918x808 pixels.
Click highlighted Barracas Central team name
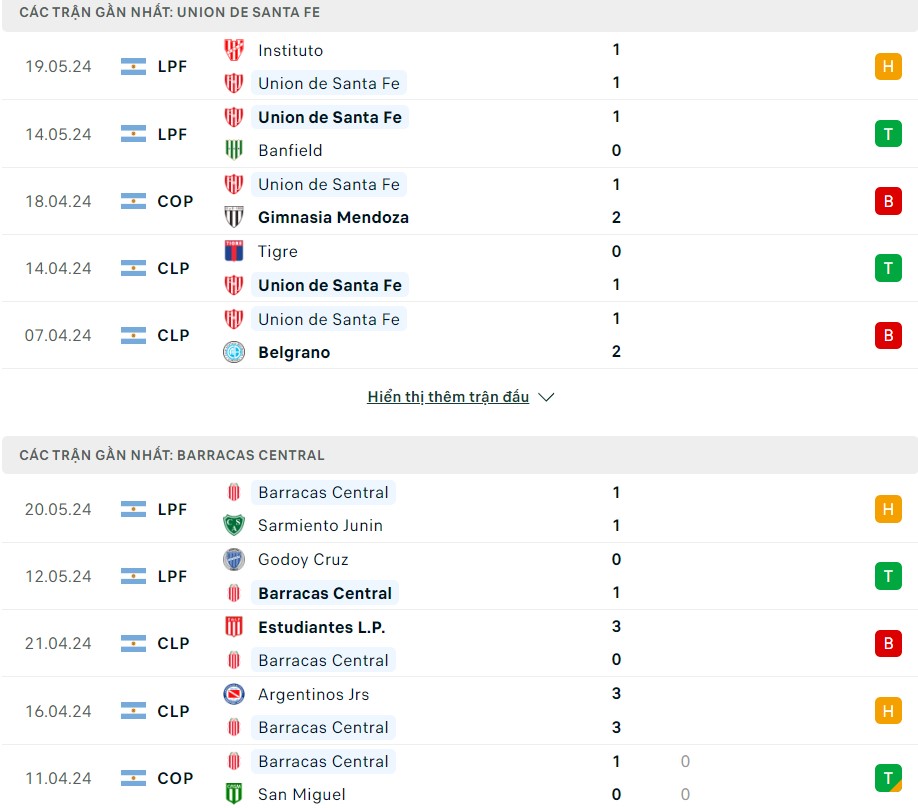[x=324, y=593]
